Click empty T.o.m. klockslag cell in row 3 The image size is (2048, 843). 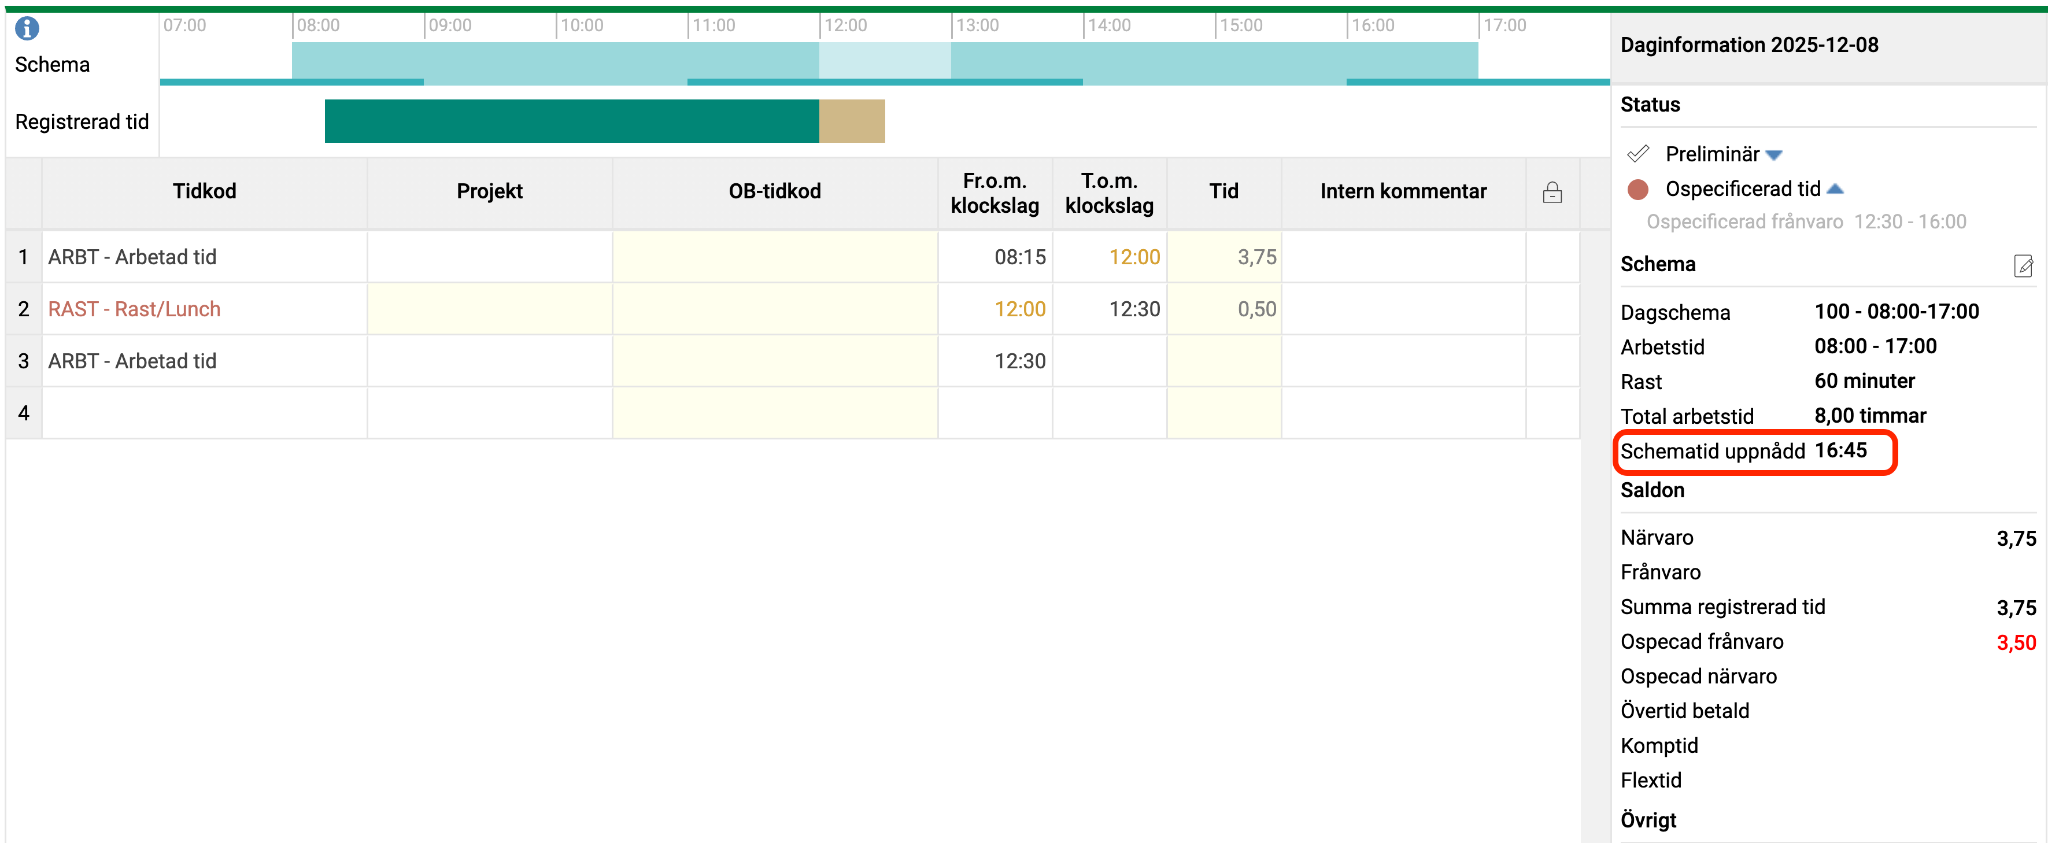[x=1109, y=361]
